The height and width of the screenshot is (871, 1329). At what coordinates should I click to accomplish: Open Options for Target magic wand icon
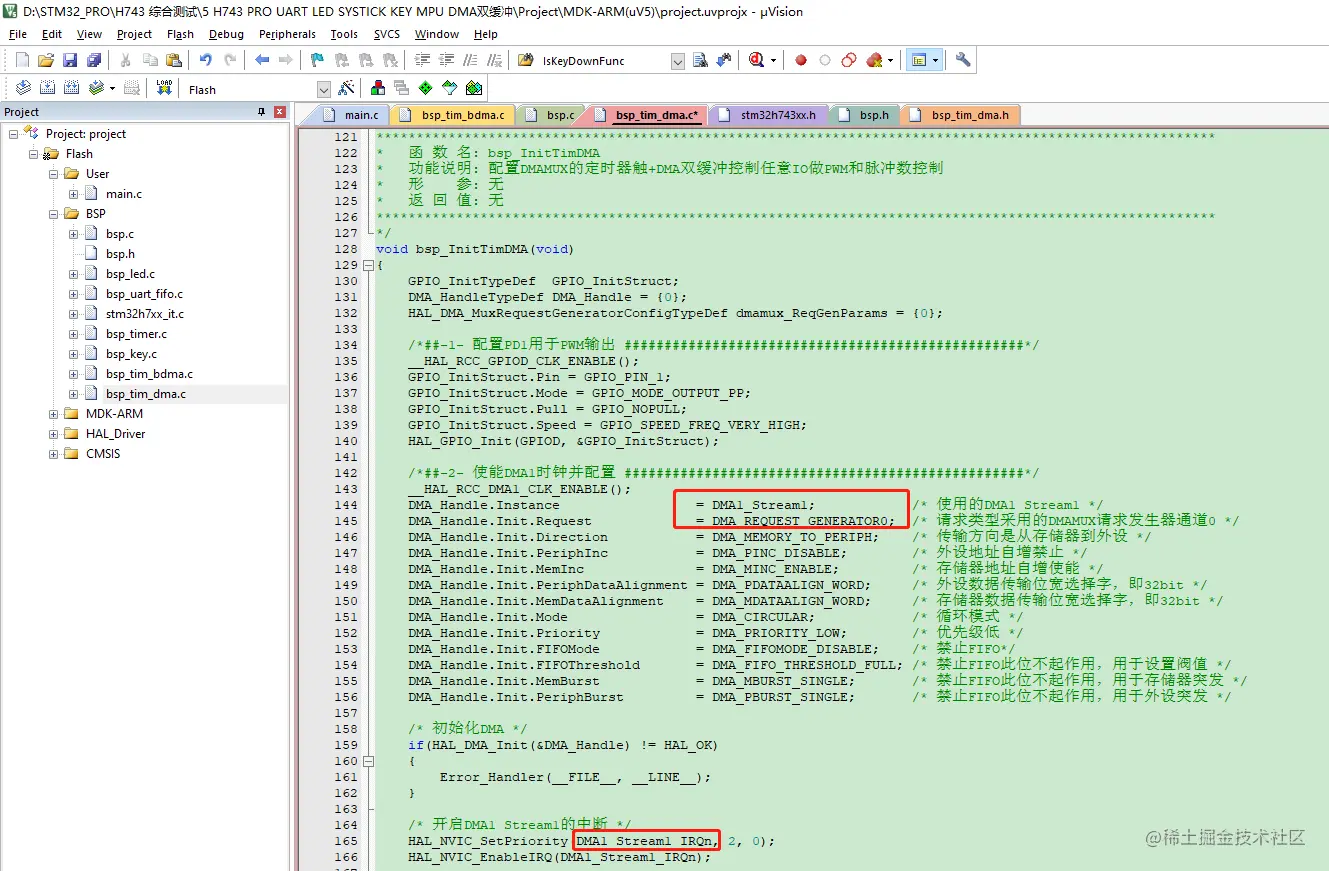[x=347, y=89]
